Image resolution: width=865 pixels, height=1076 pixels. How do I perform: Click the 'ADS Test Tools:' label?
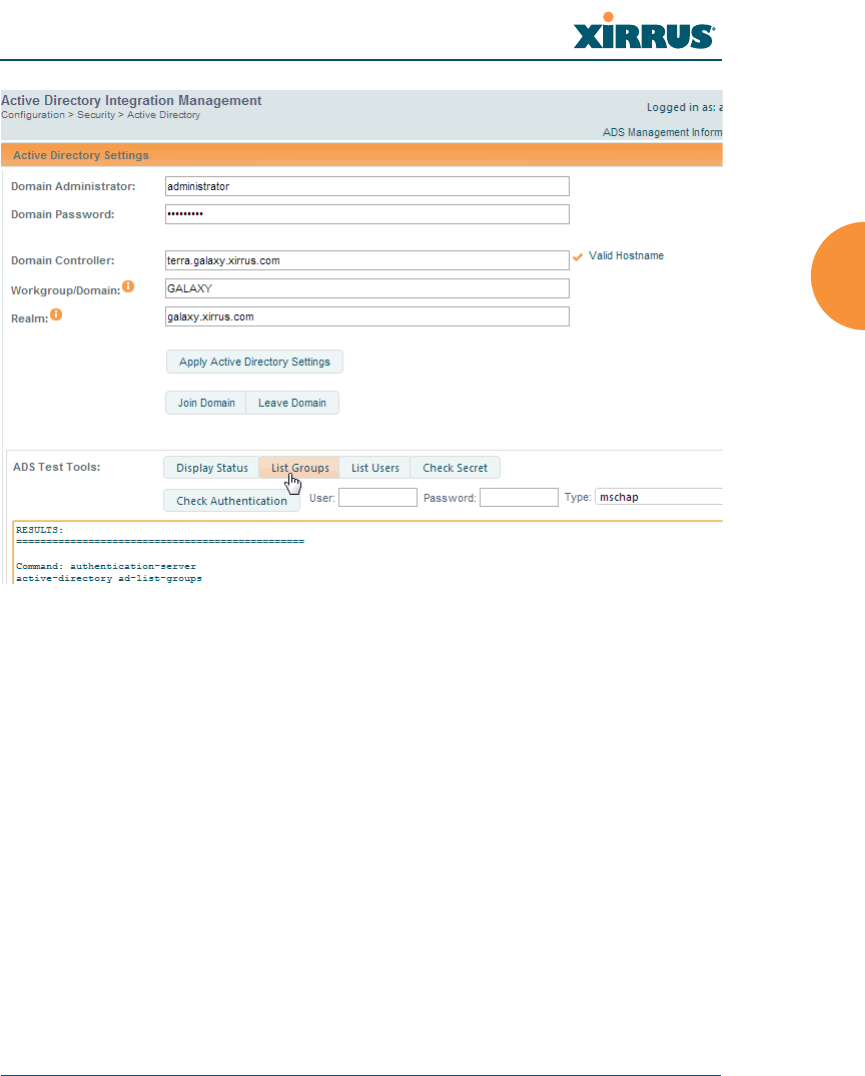point(56,467)
